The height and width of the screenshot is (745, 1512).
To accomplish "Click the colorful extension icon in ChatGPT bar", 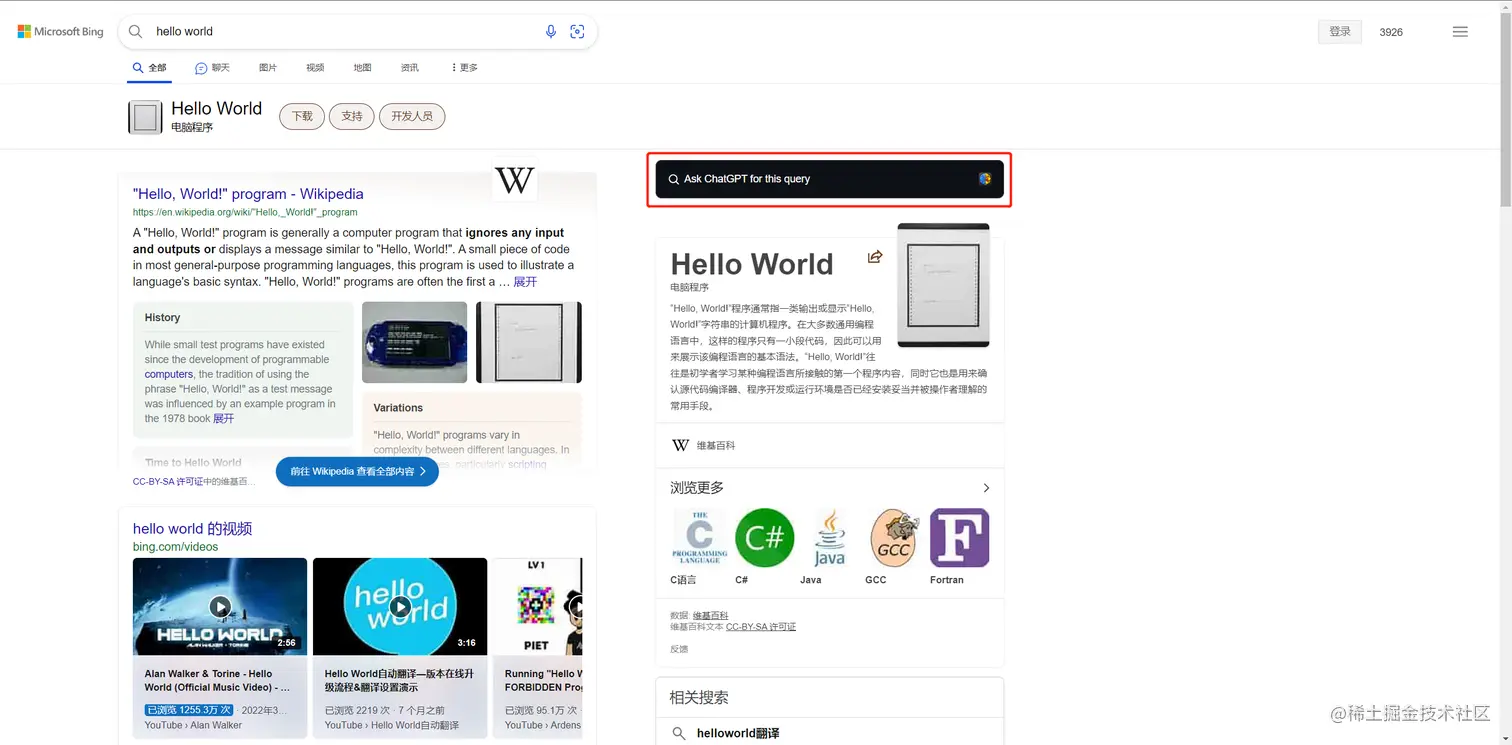I will (x=985, y=179).
